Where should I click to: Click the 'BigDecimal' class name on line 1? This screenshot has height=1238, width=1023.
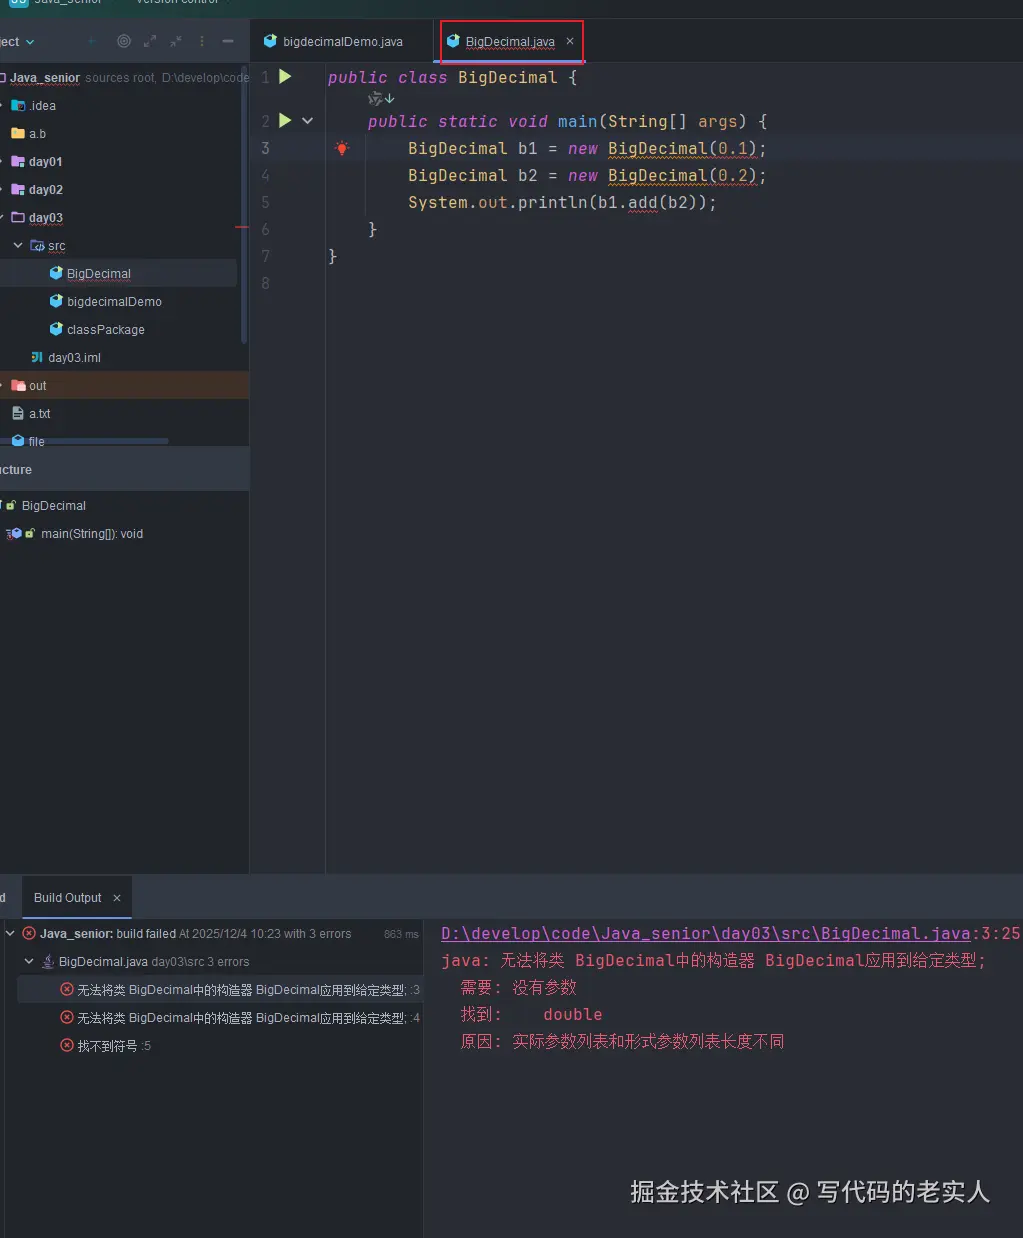[x=508, y=77]
